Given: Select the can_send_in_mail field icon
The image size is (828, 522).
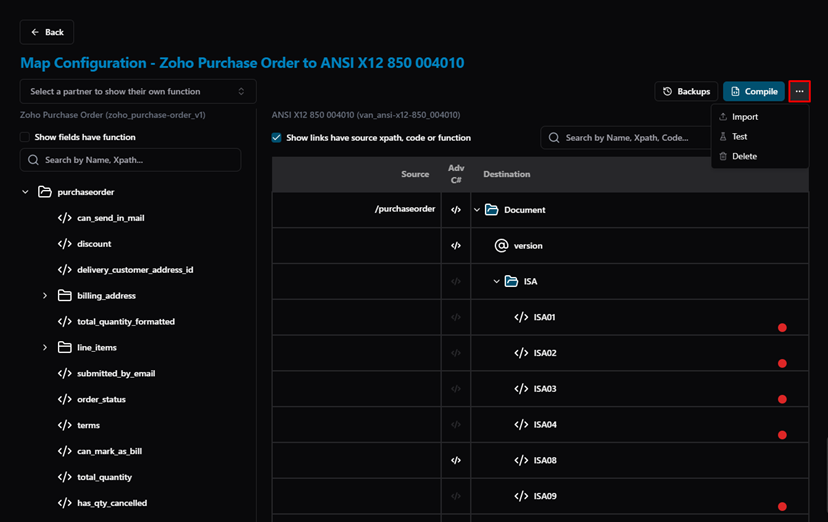Looking at the screenshot, I should pos(64,218).
